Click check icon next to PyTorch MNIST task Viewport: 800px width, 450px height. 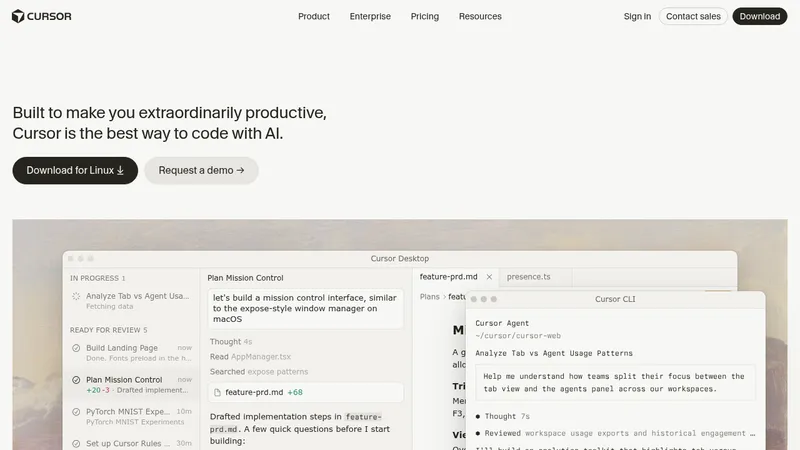click(x=76, y=411)
